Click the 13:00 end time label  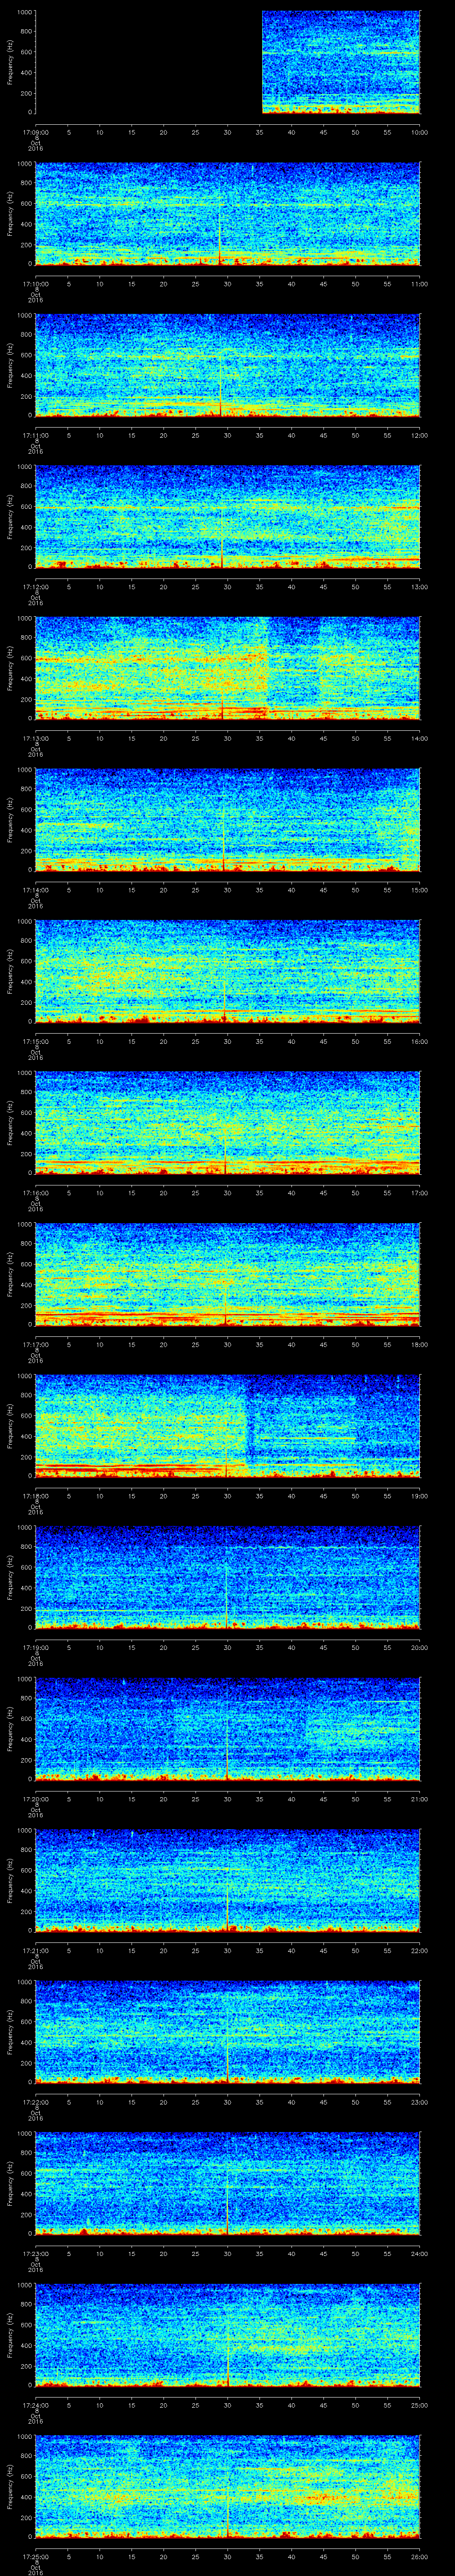[420, 586]
